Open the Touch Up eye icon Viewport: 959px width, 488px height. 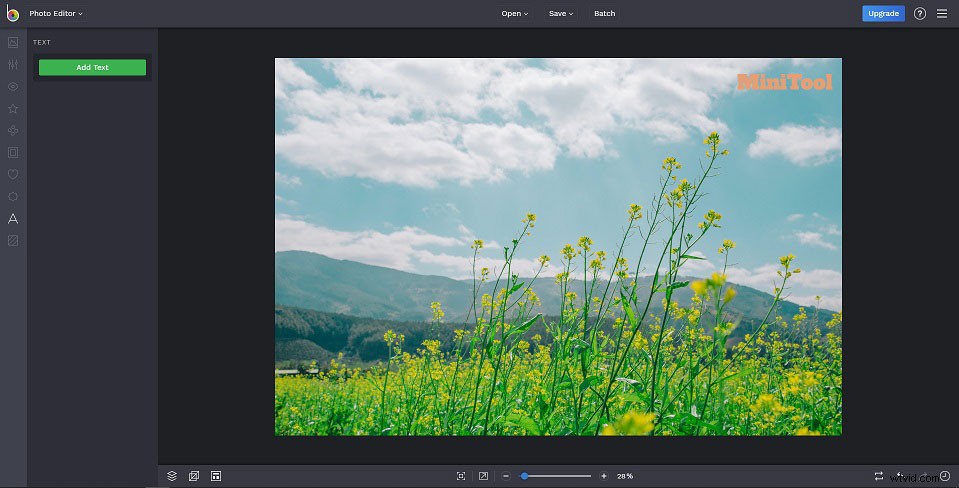click(x=13, y=86)
